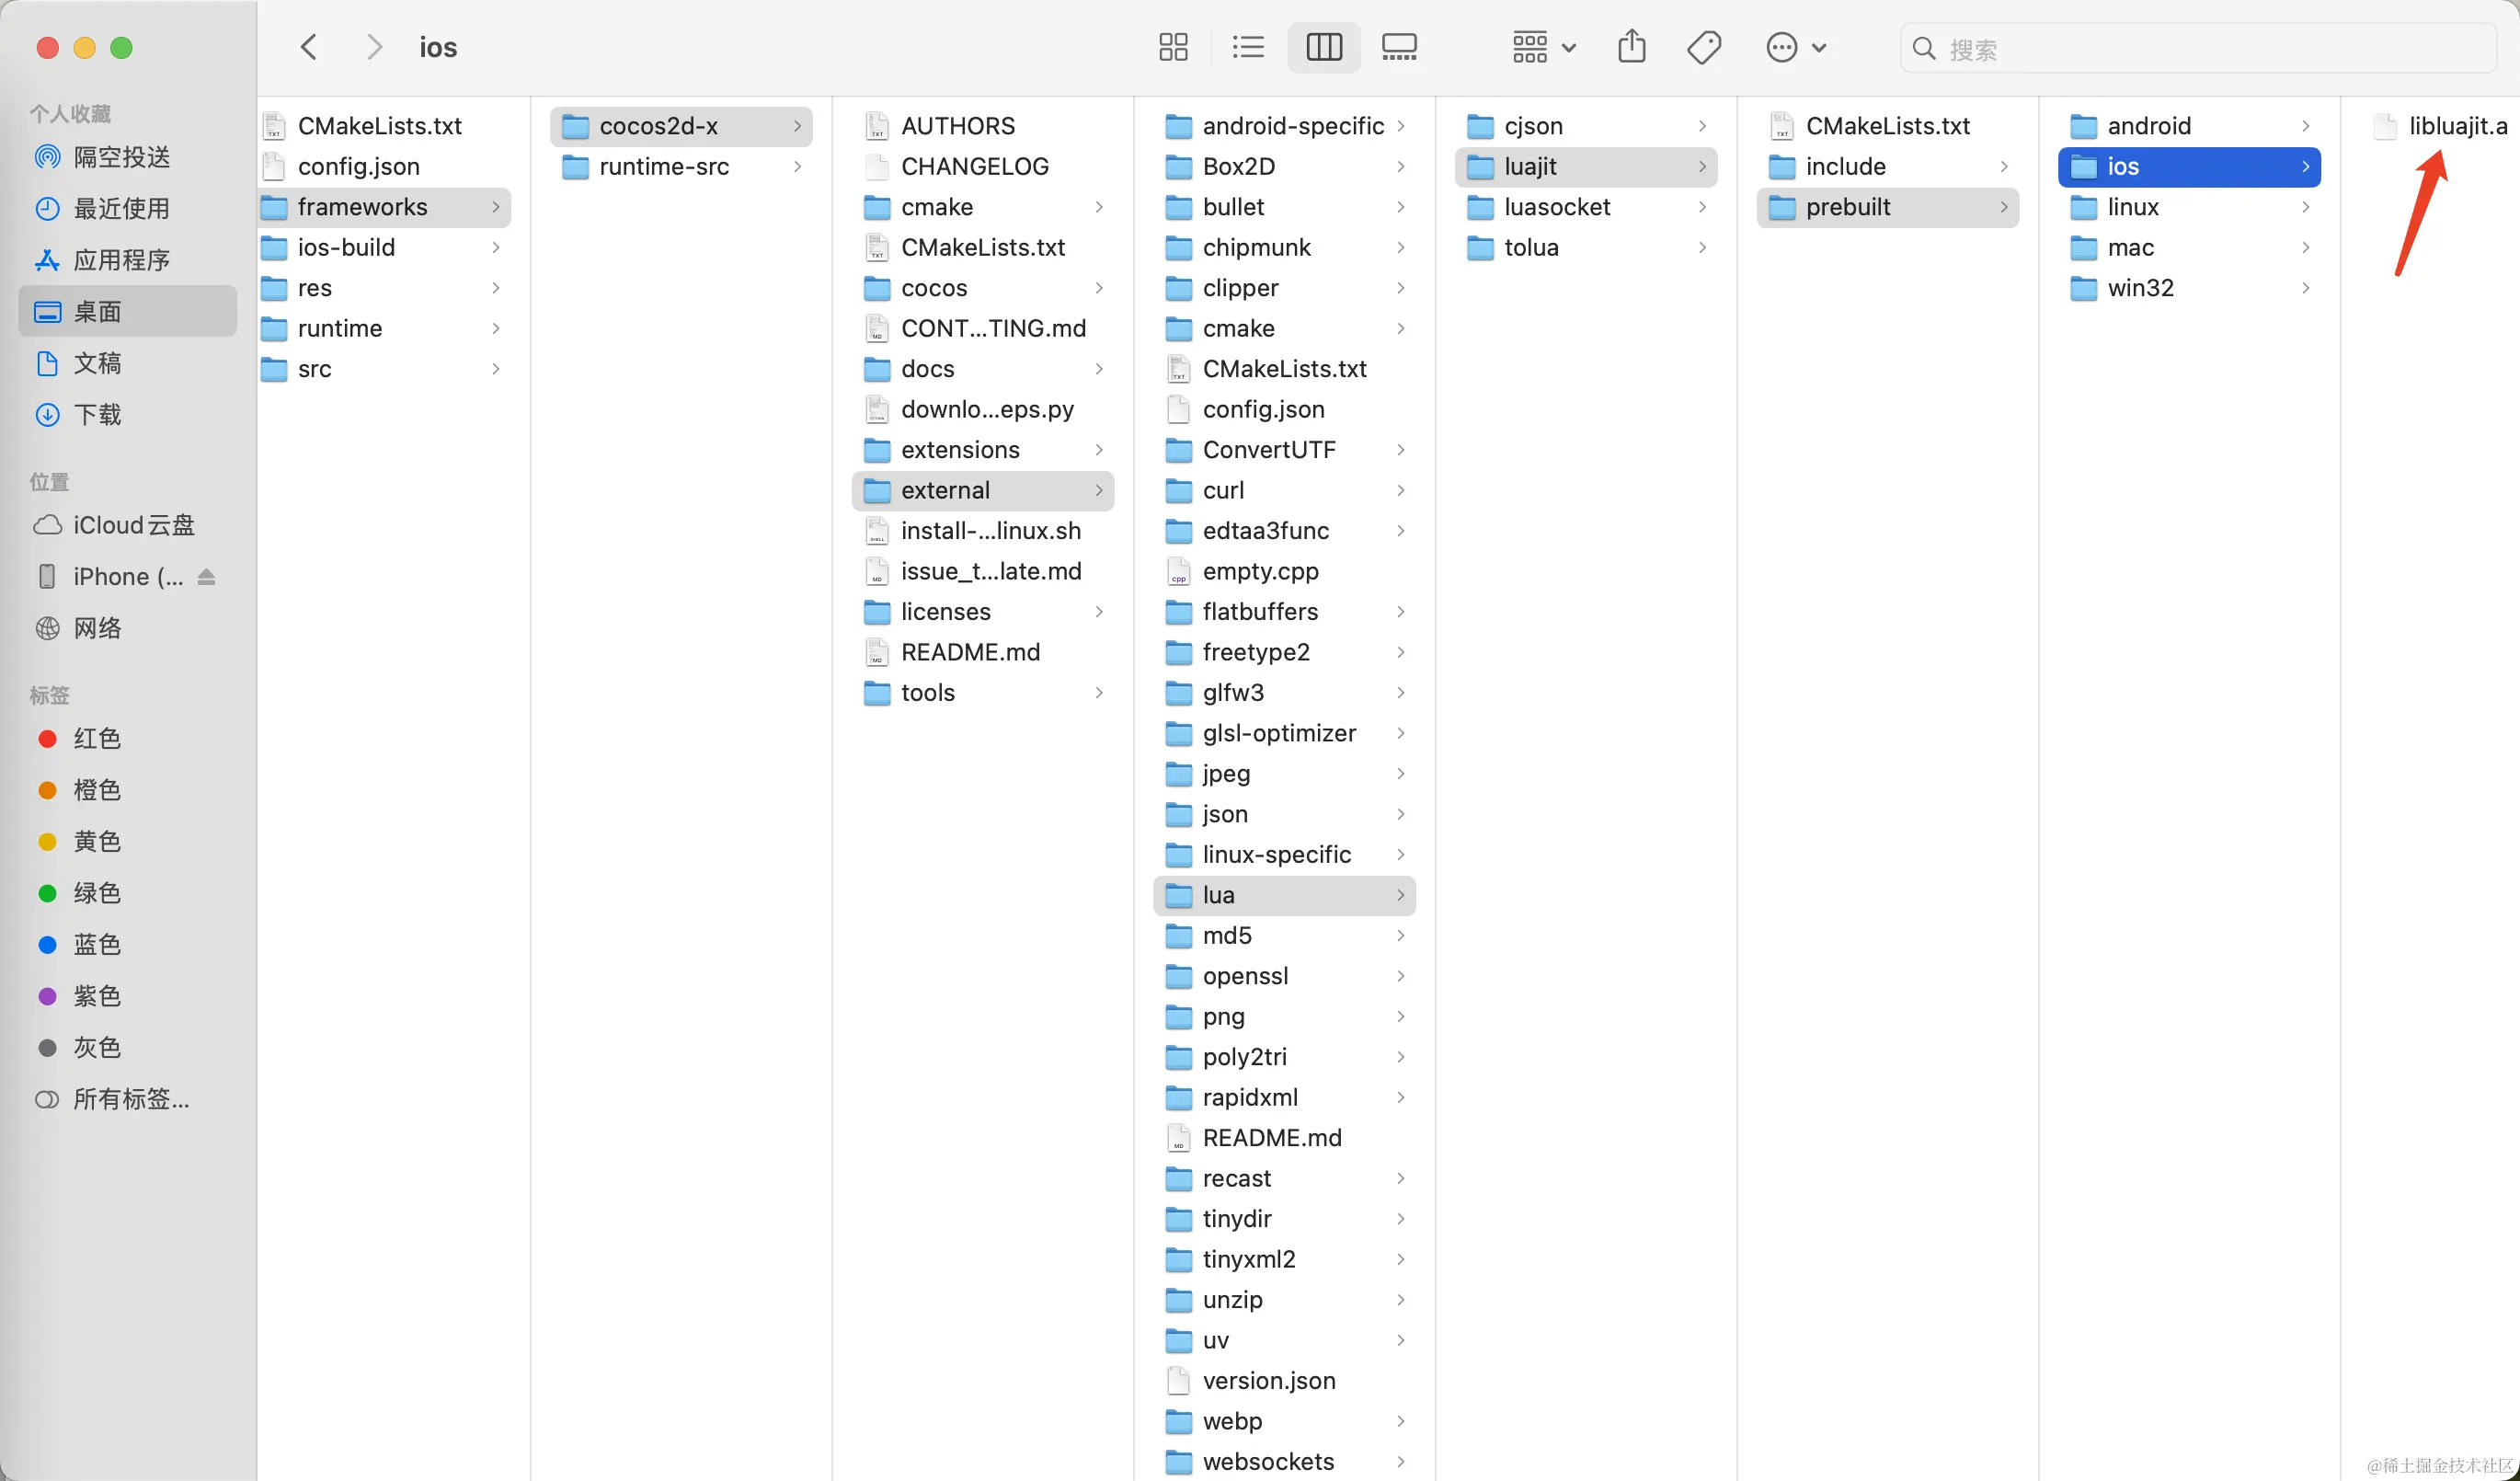Select column view mode
Viewport: 2520px width, 1481px height.
(1324, 47)
